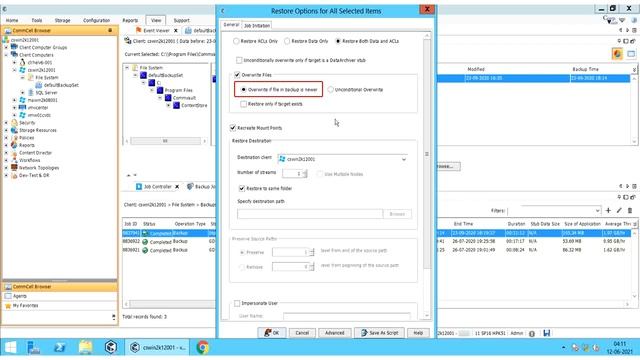Click the delete filter trash icon
The width and height of the screenshot is (640, 360).
pos(630,211)
